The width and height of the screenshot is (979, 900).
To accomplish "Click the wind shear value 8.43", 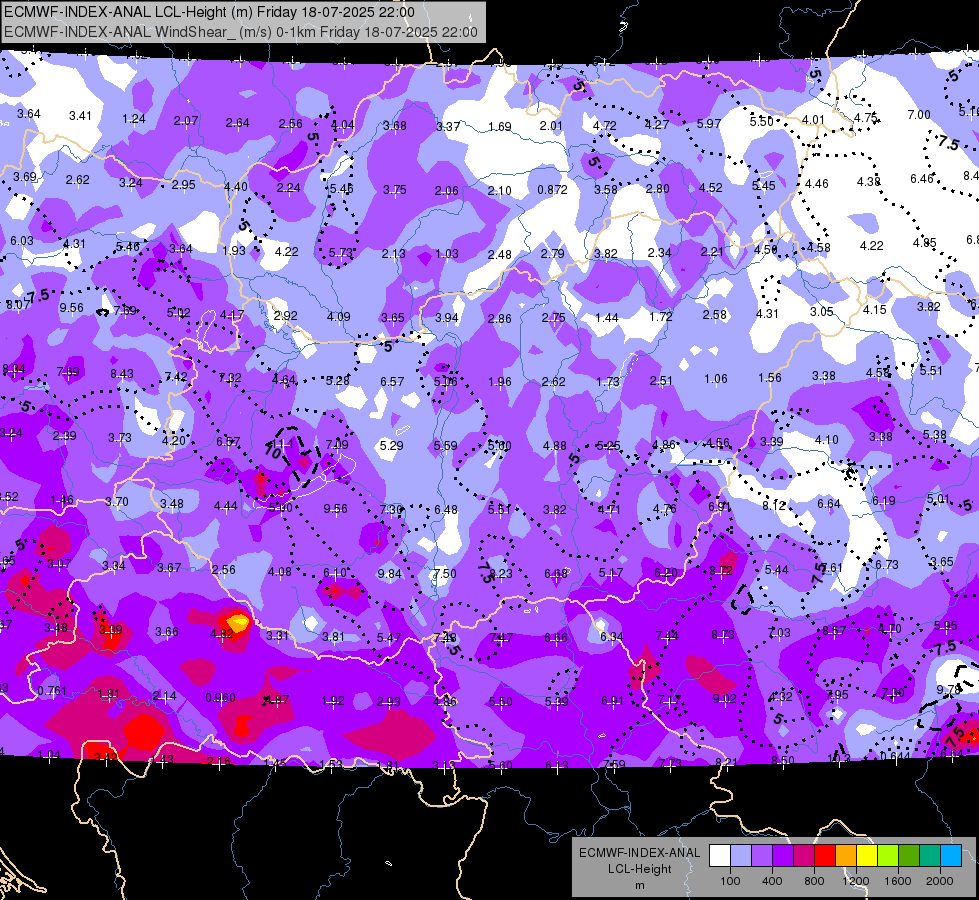I will [122, 373].
